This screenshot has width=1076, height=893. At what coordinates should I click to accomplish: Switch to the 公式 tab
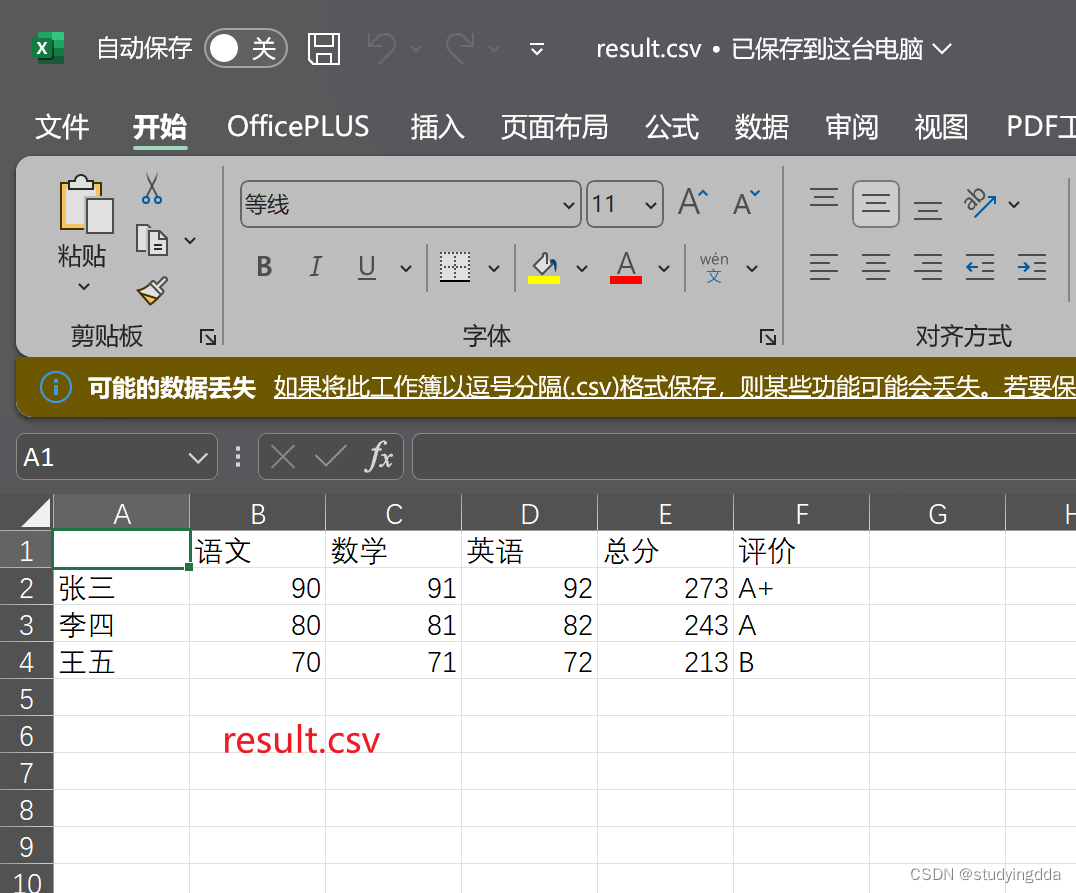(672, 127)
